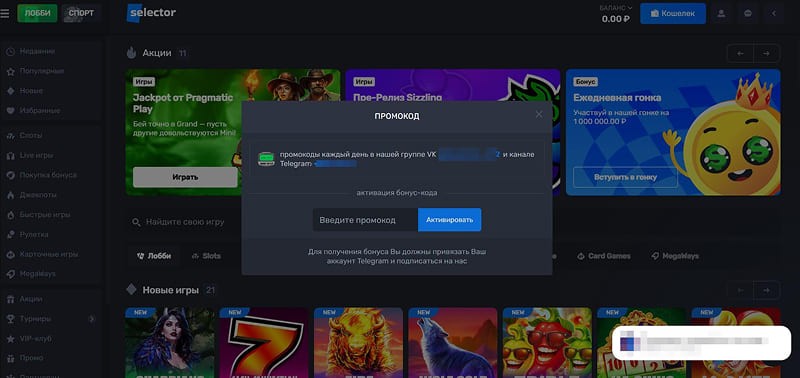Click the flame icon next to Быстрые игры
Image resolution: width=800 pixels, height=378 pixels.
click(x=10, y=215)
